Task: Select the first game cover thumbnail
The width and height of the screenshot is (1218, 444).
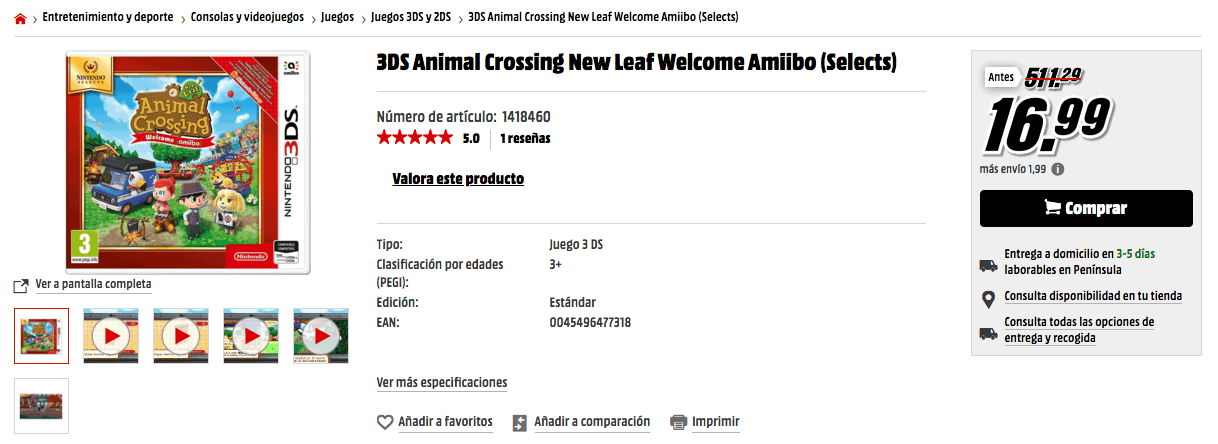Action: (x=42, y=336)
